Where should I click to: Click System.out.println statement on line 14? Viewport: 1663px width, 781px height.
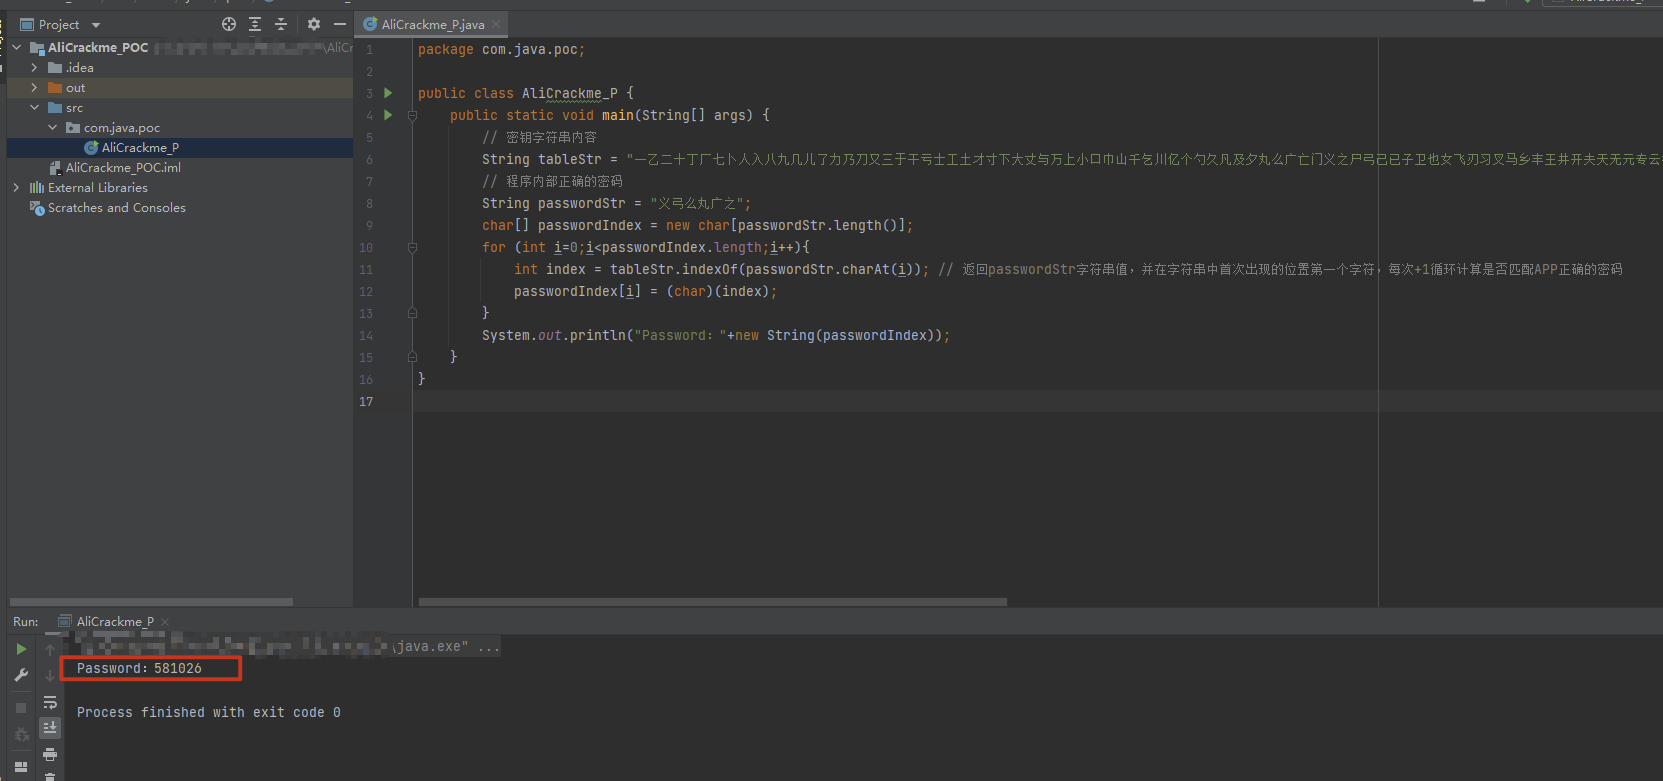(x=715, y=335)
